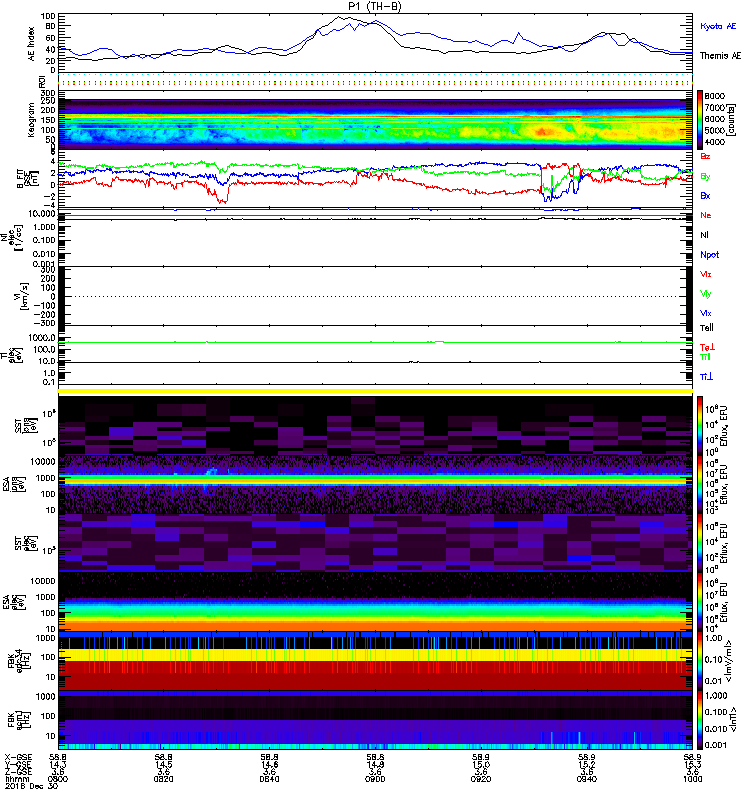Click the hhmm row label
This screenshot has height=800, width=750.
click(x=15, y=779)
